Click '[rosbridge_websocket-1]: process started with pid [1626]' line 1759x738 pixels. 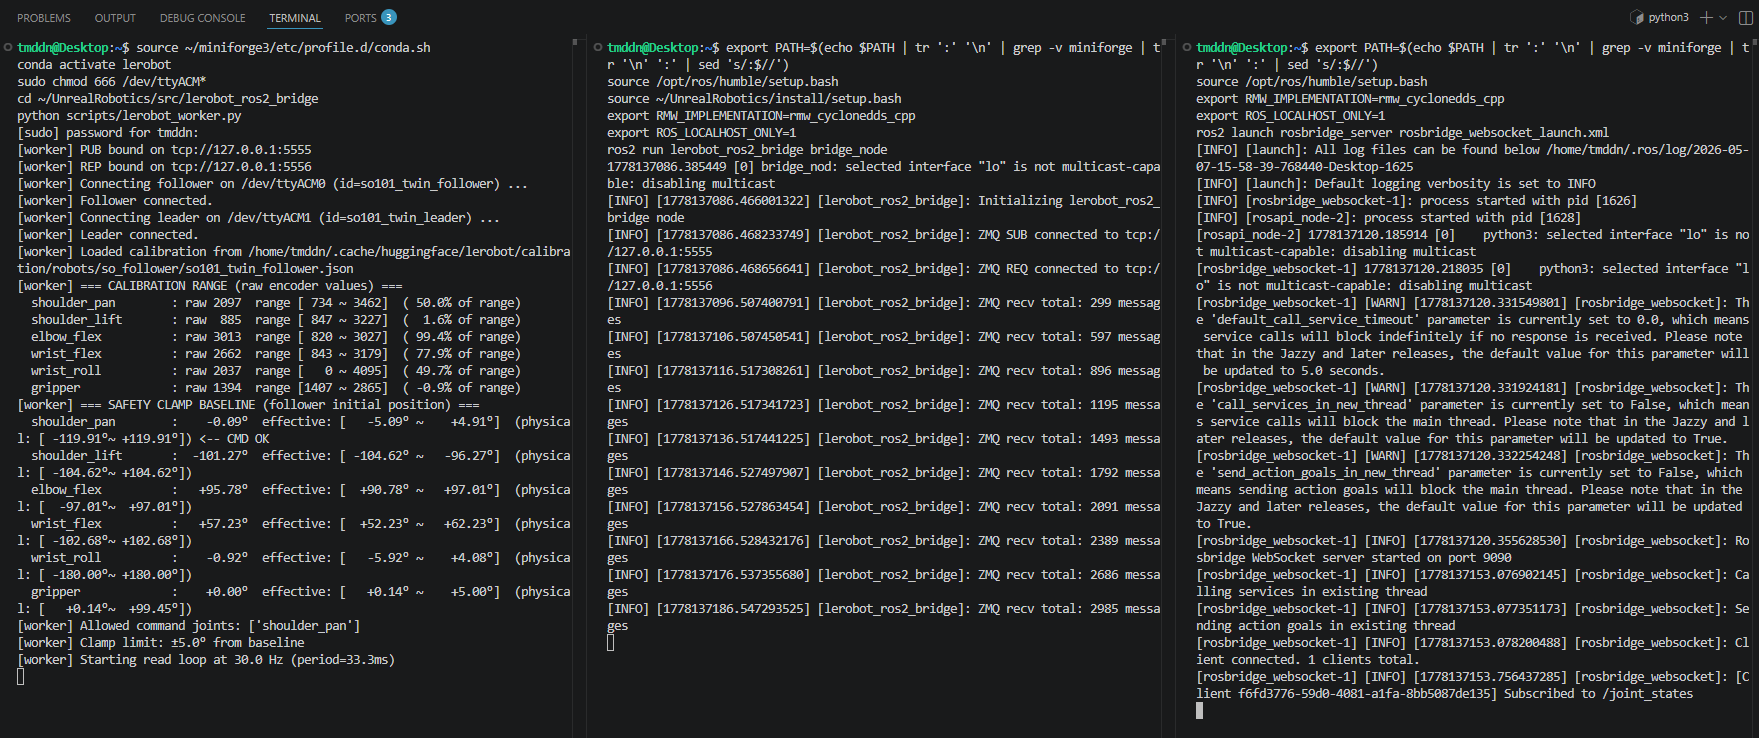(1416, 200)
